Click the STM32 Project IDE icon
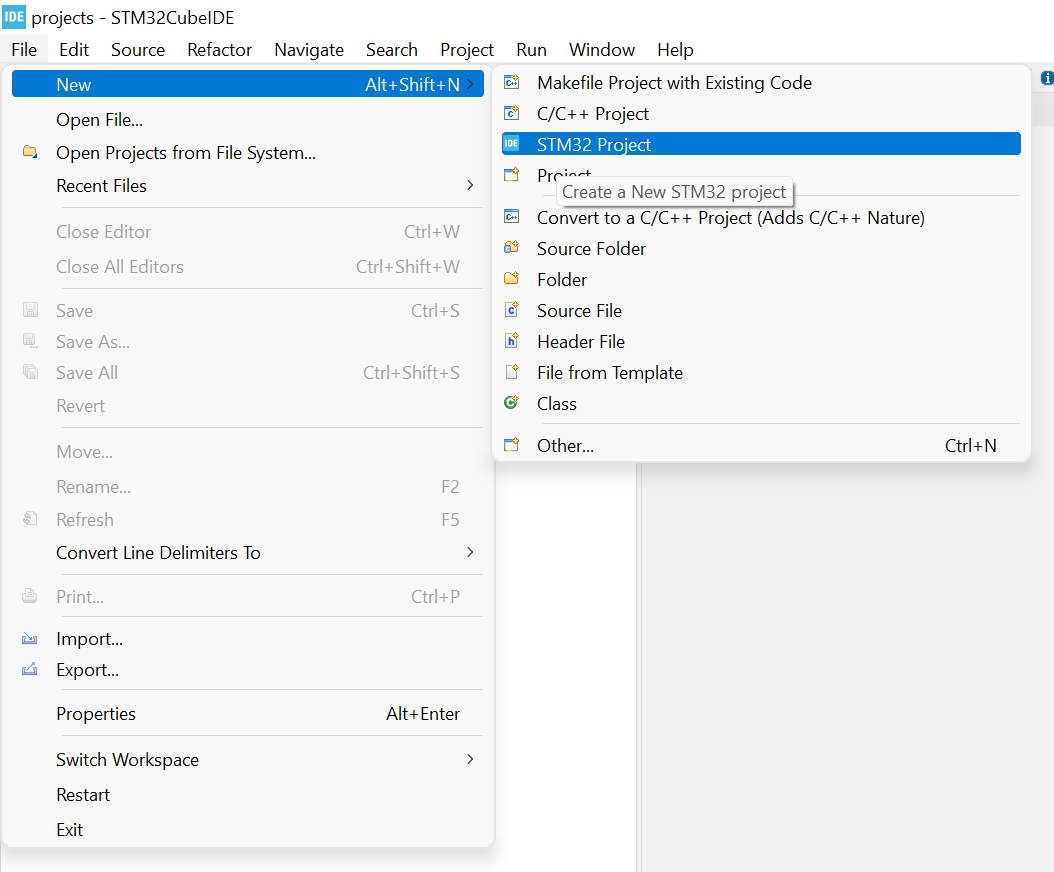 coord(512,143)
